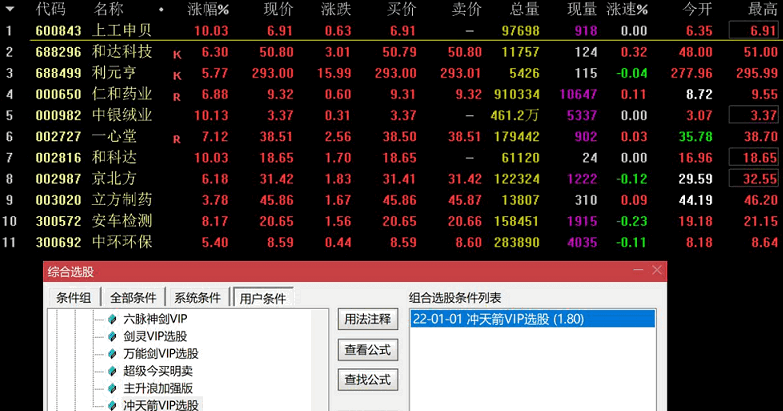Sort by the 名称 column header

(109, 9)
